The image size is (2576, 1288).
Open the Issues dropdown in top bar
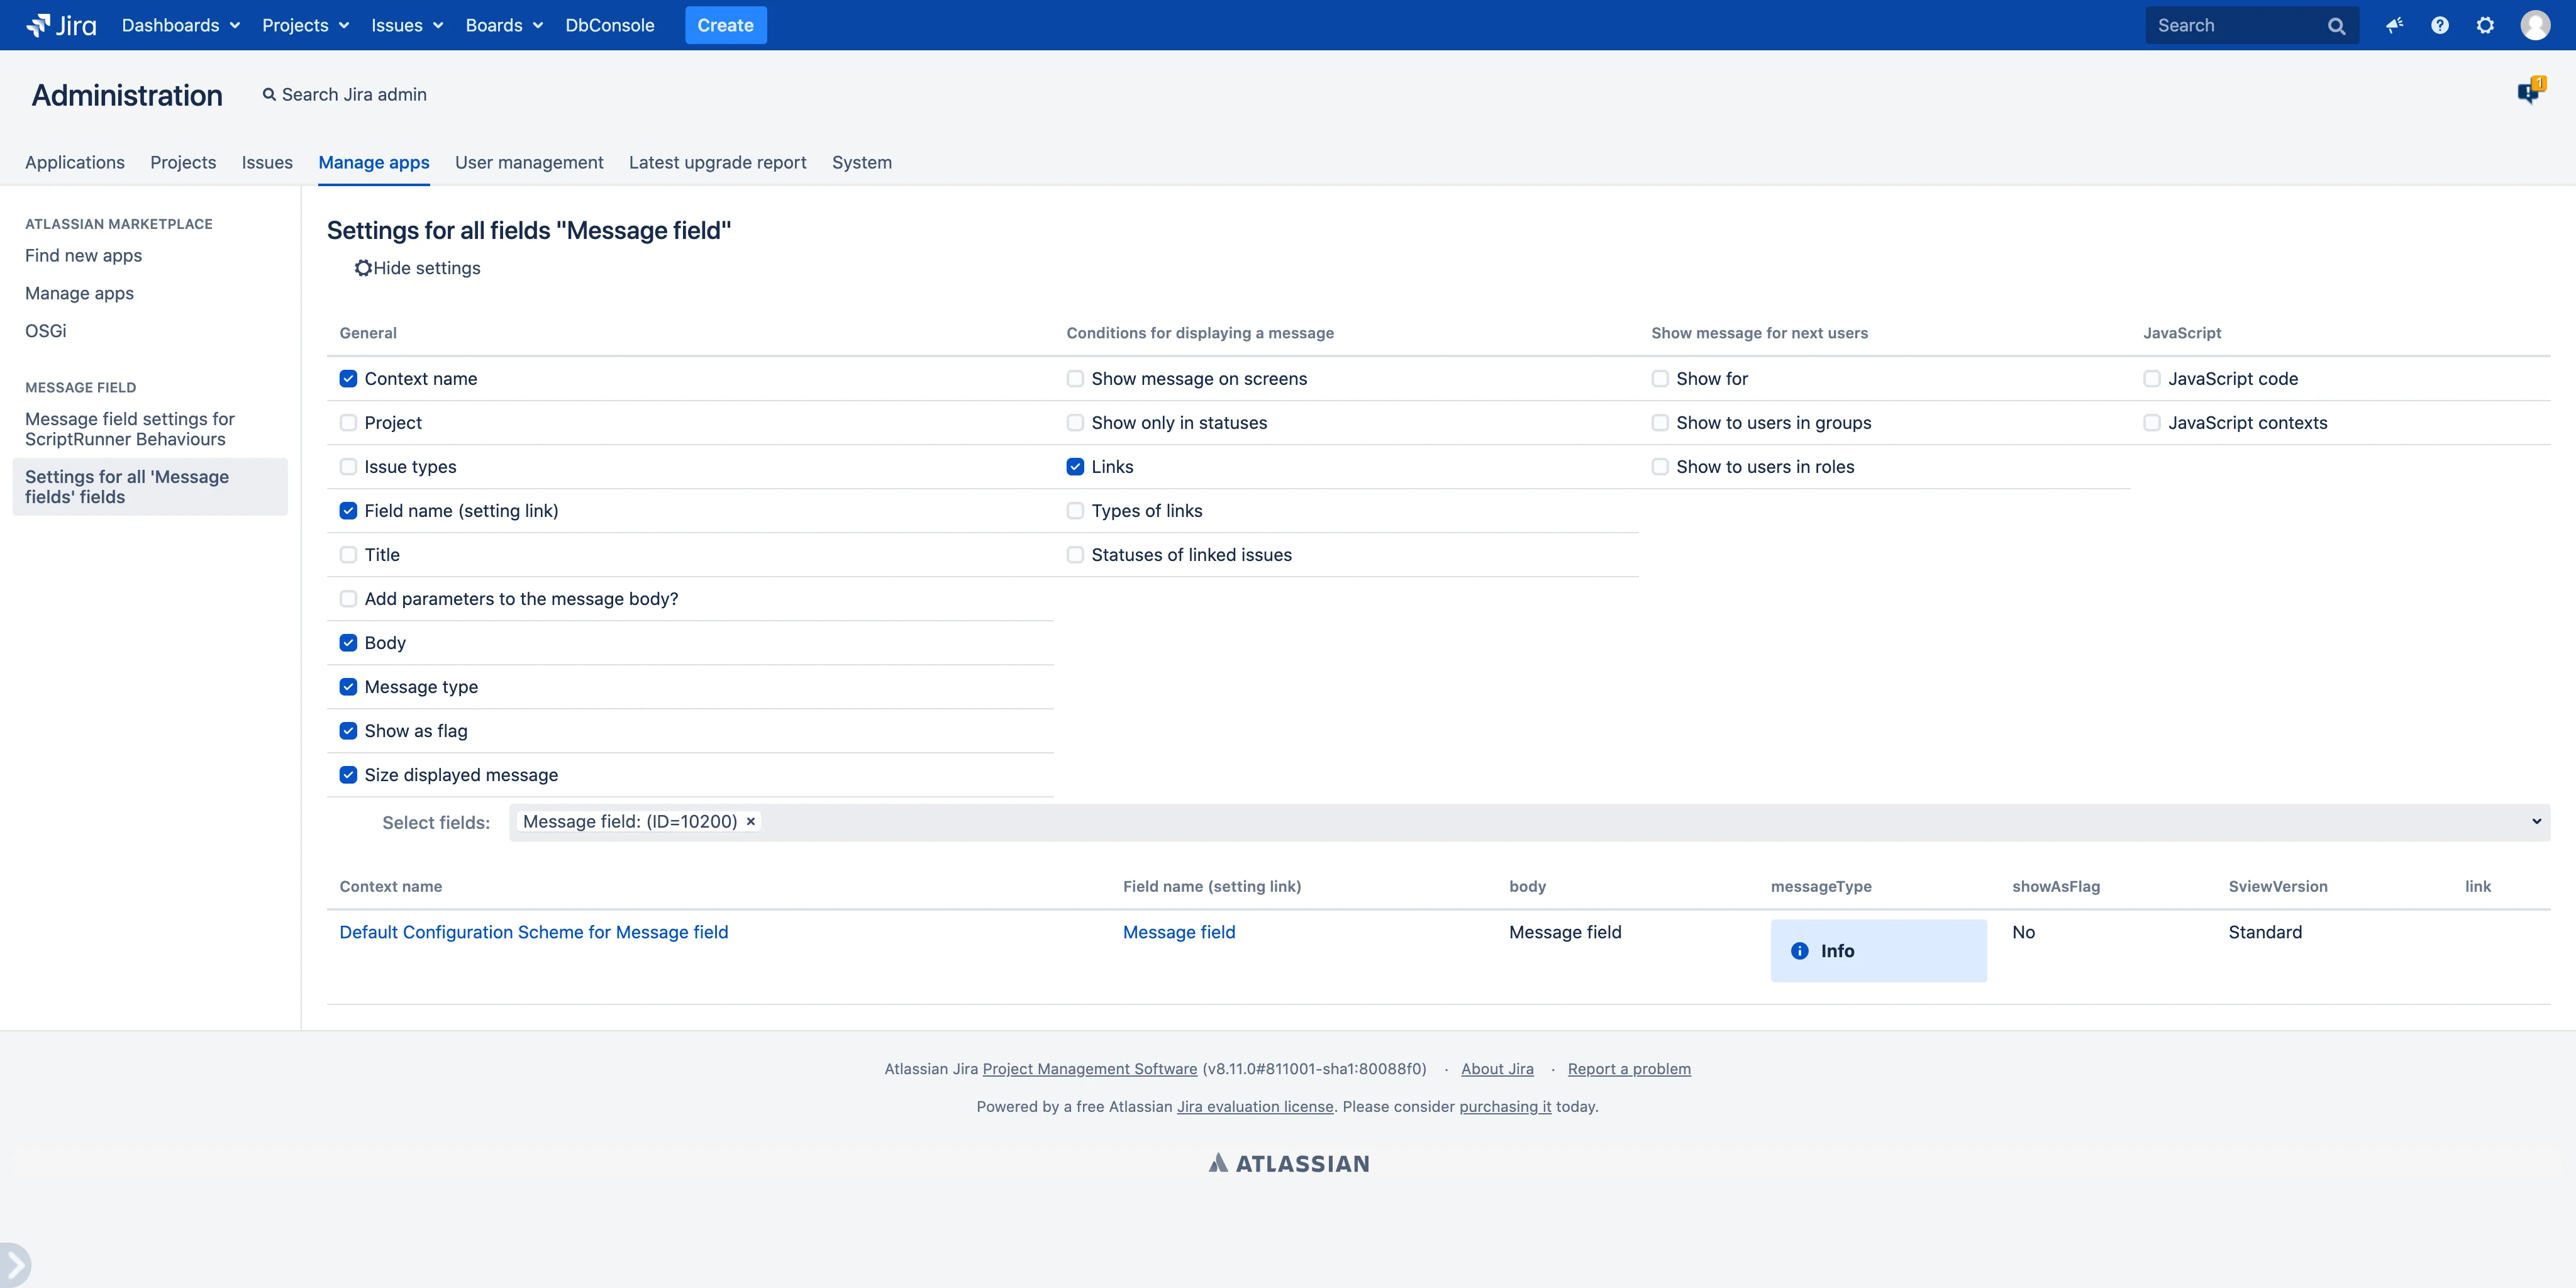coord(407,25)
